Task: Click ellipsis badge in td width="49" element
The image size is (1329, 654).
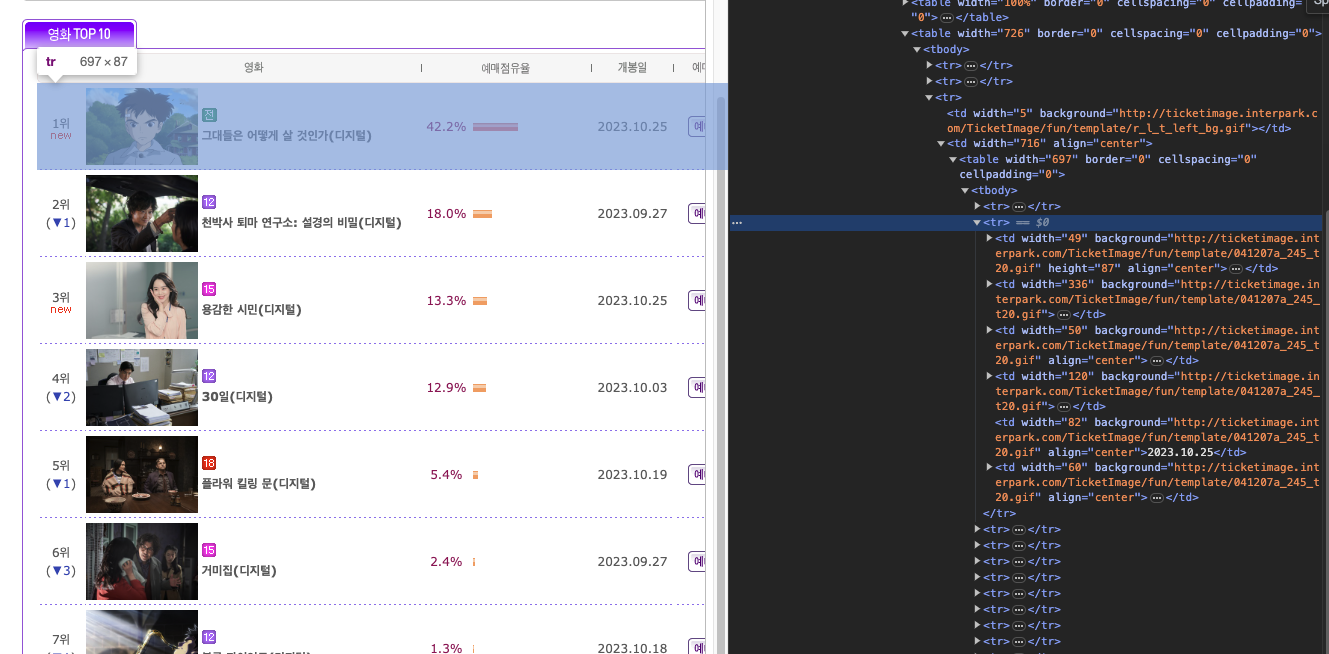Action: (x=1236, y=269)
